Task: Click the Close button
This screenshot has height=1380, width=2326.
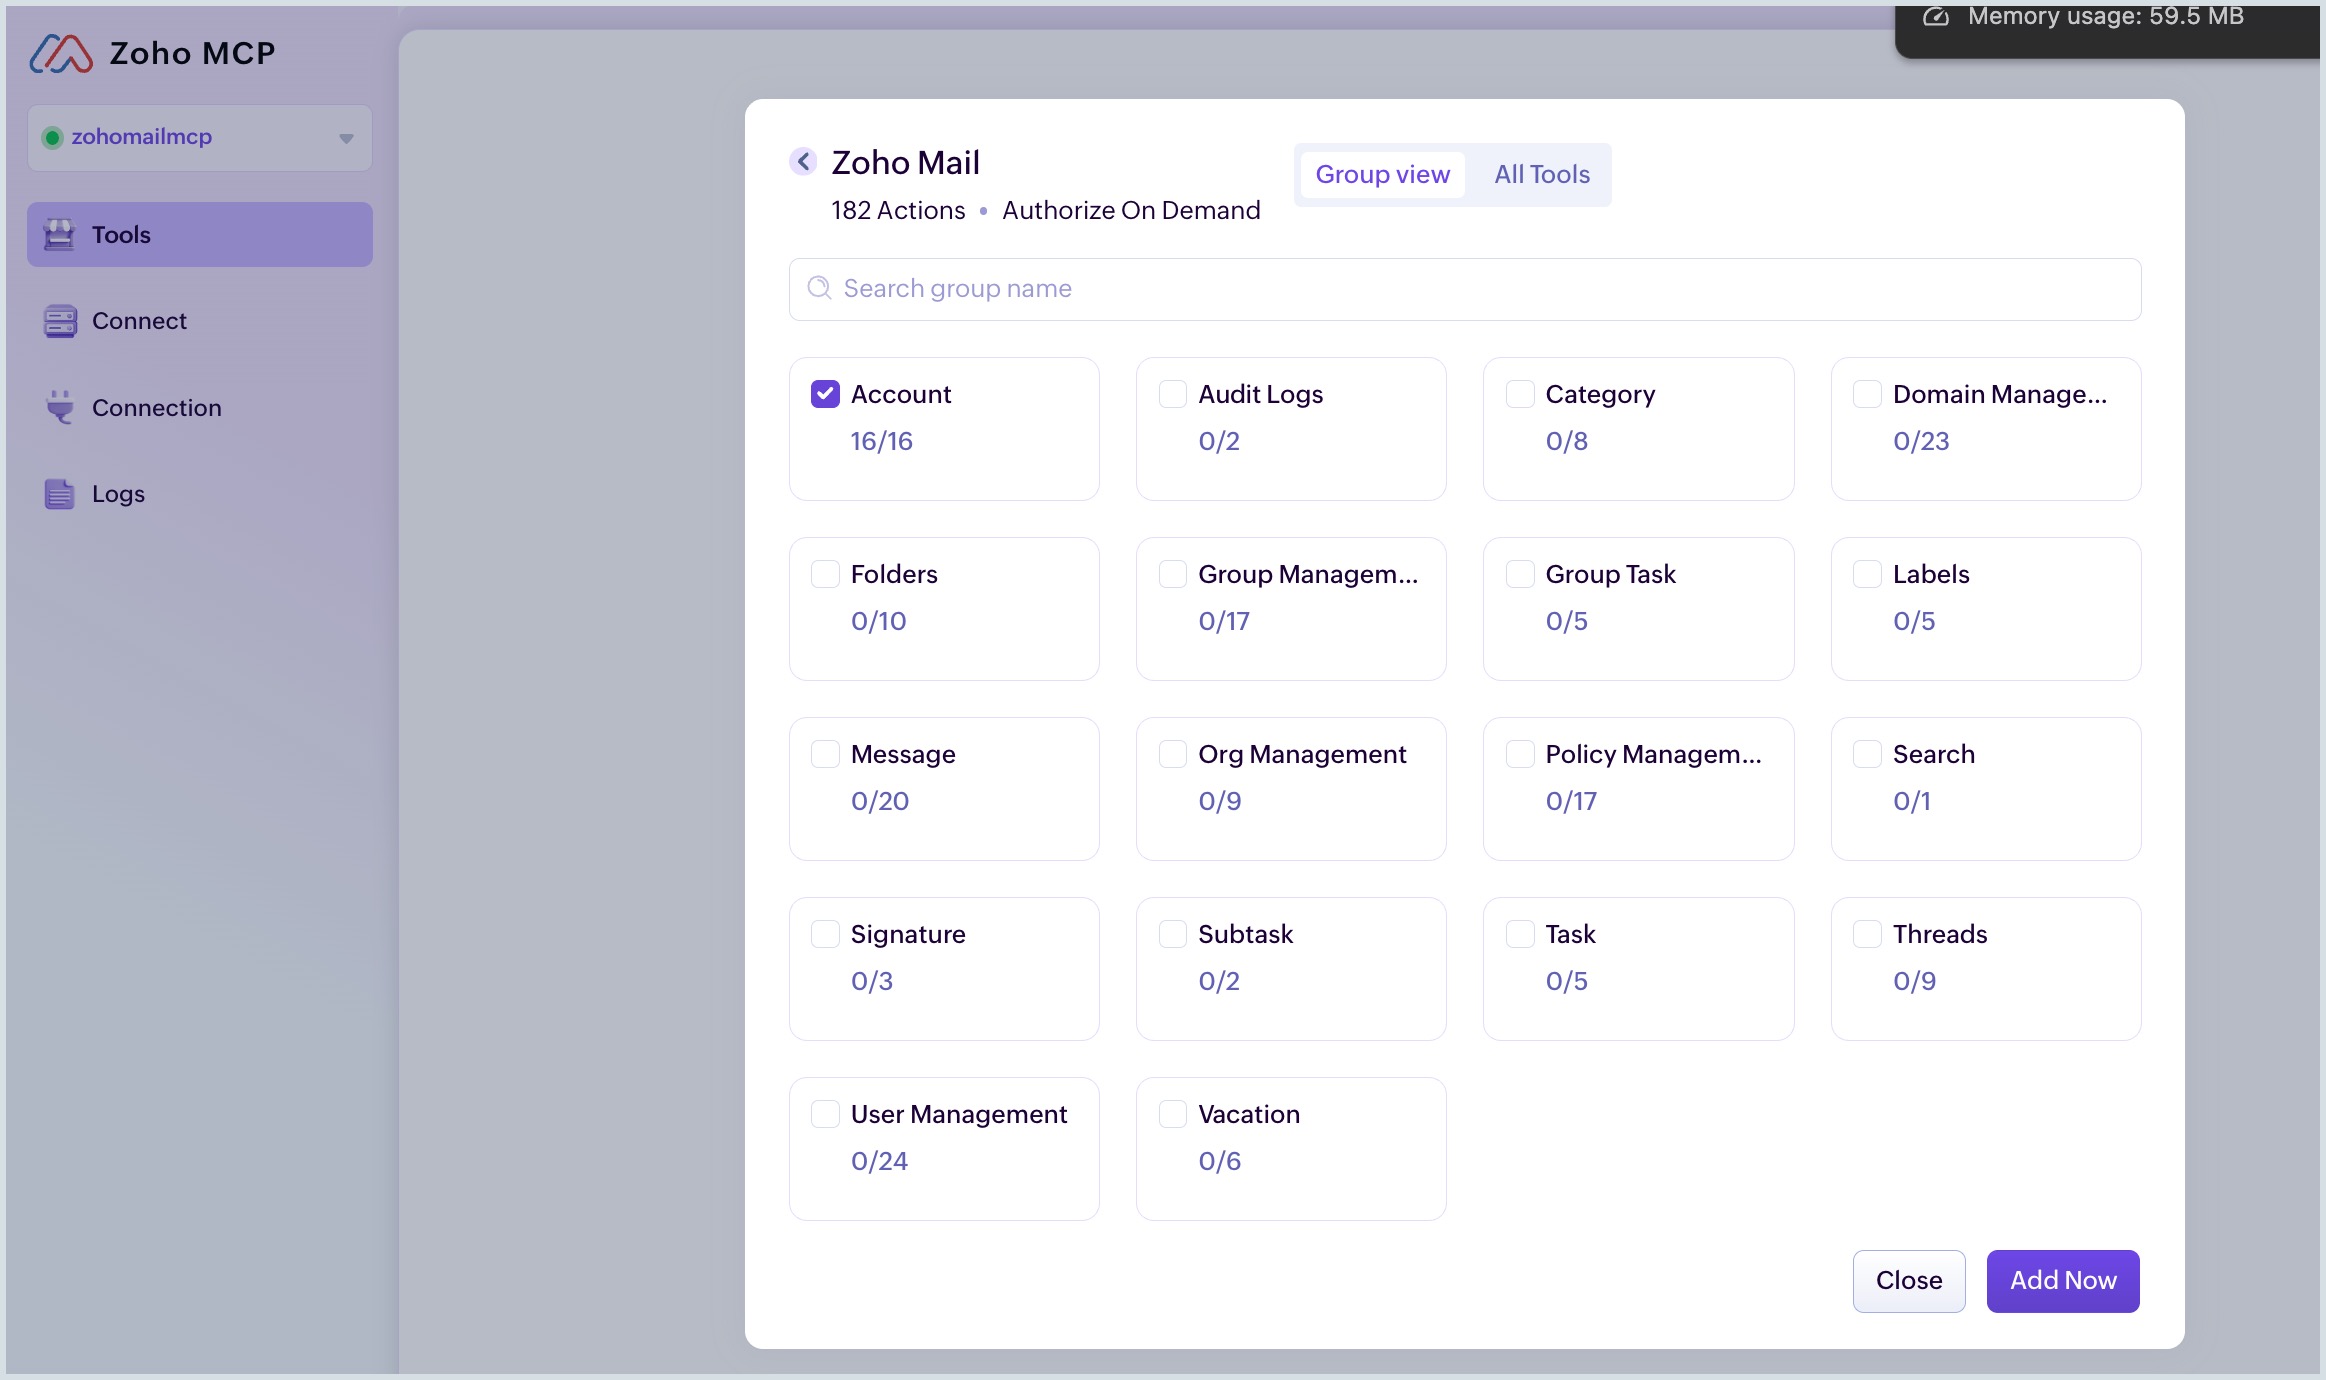Action: pos(1909,1281)
